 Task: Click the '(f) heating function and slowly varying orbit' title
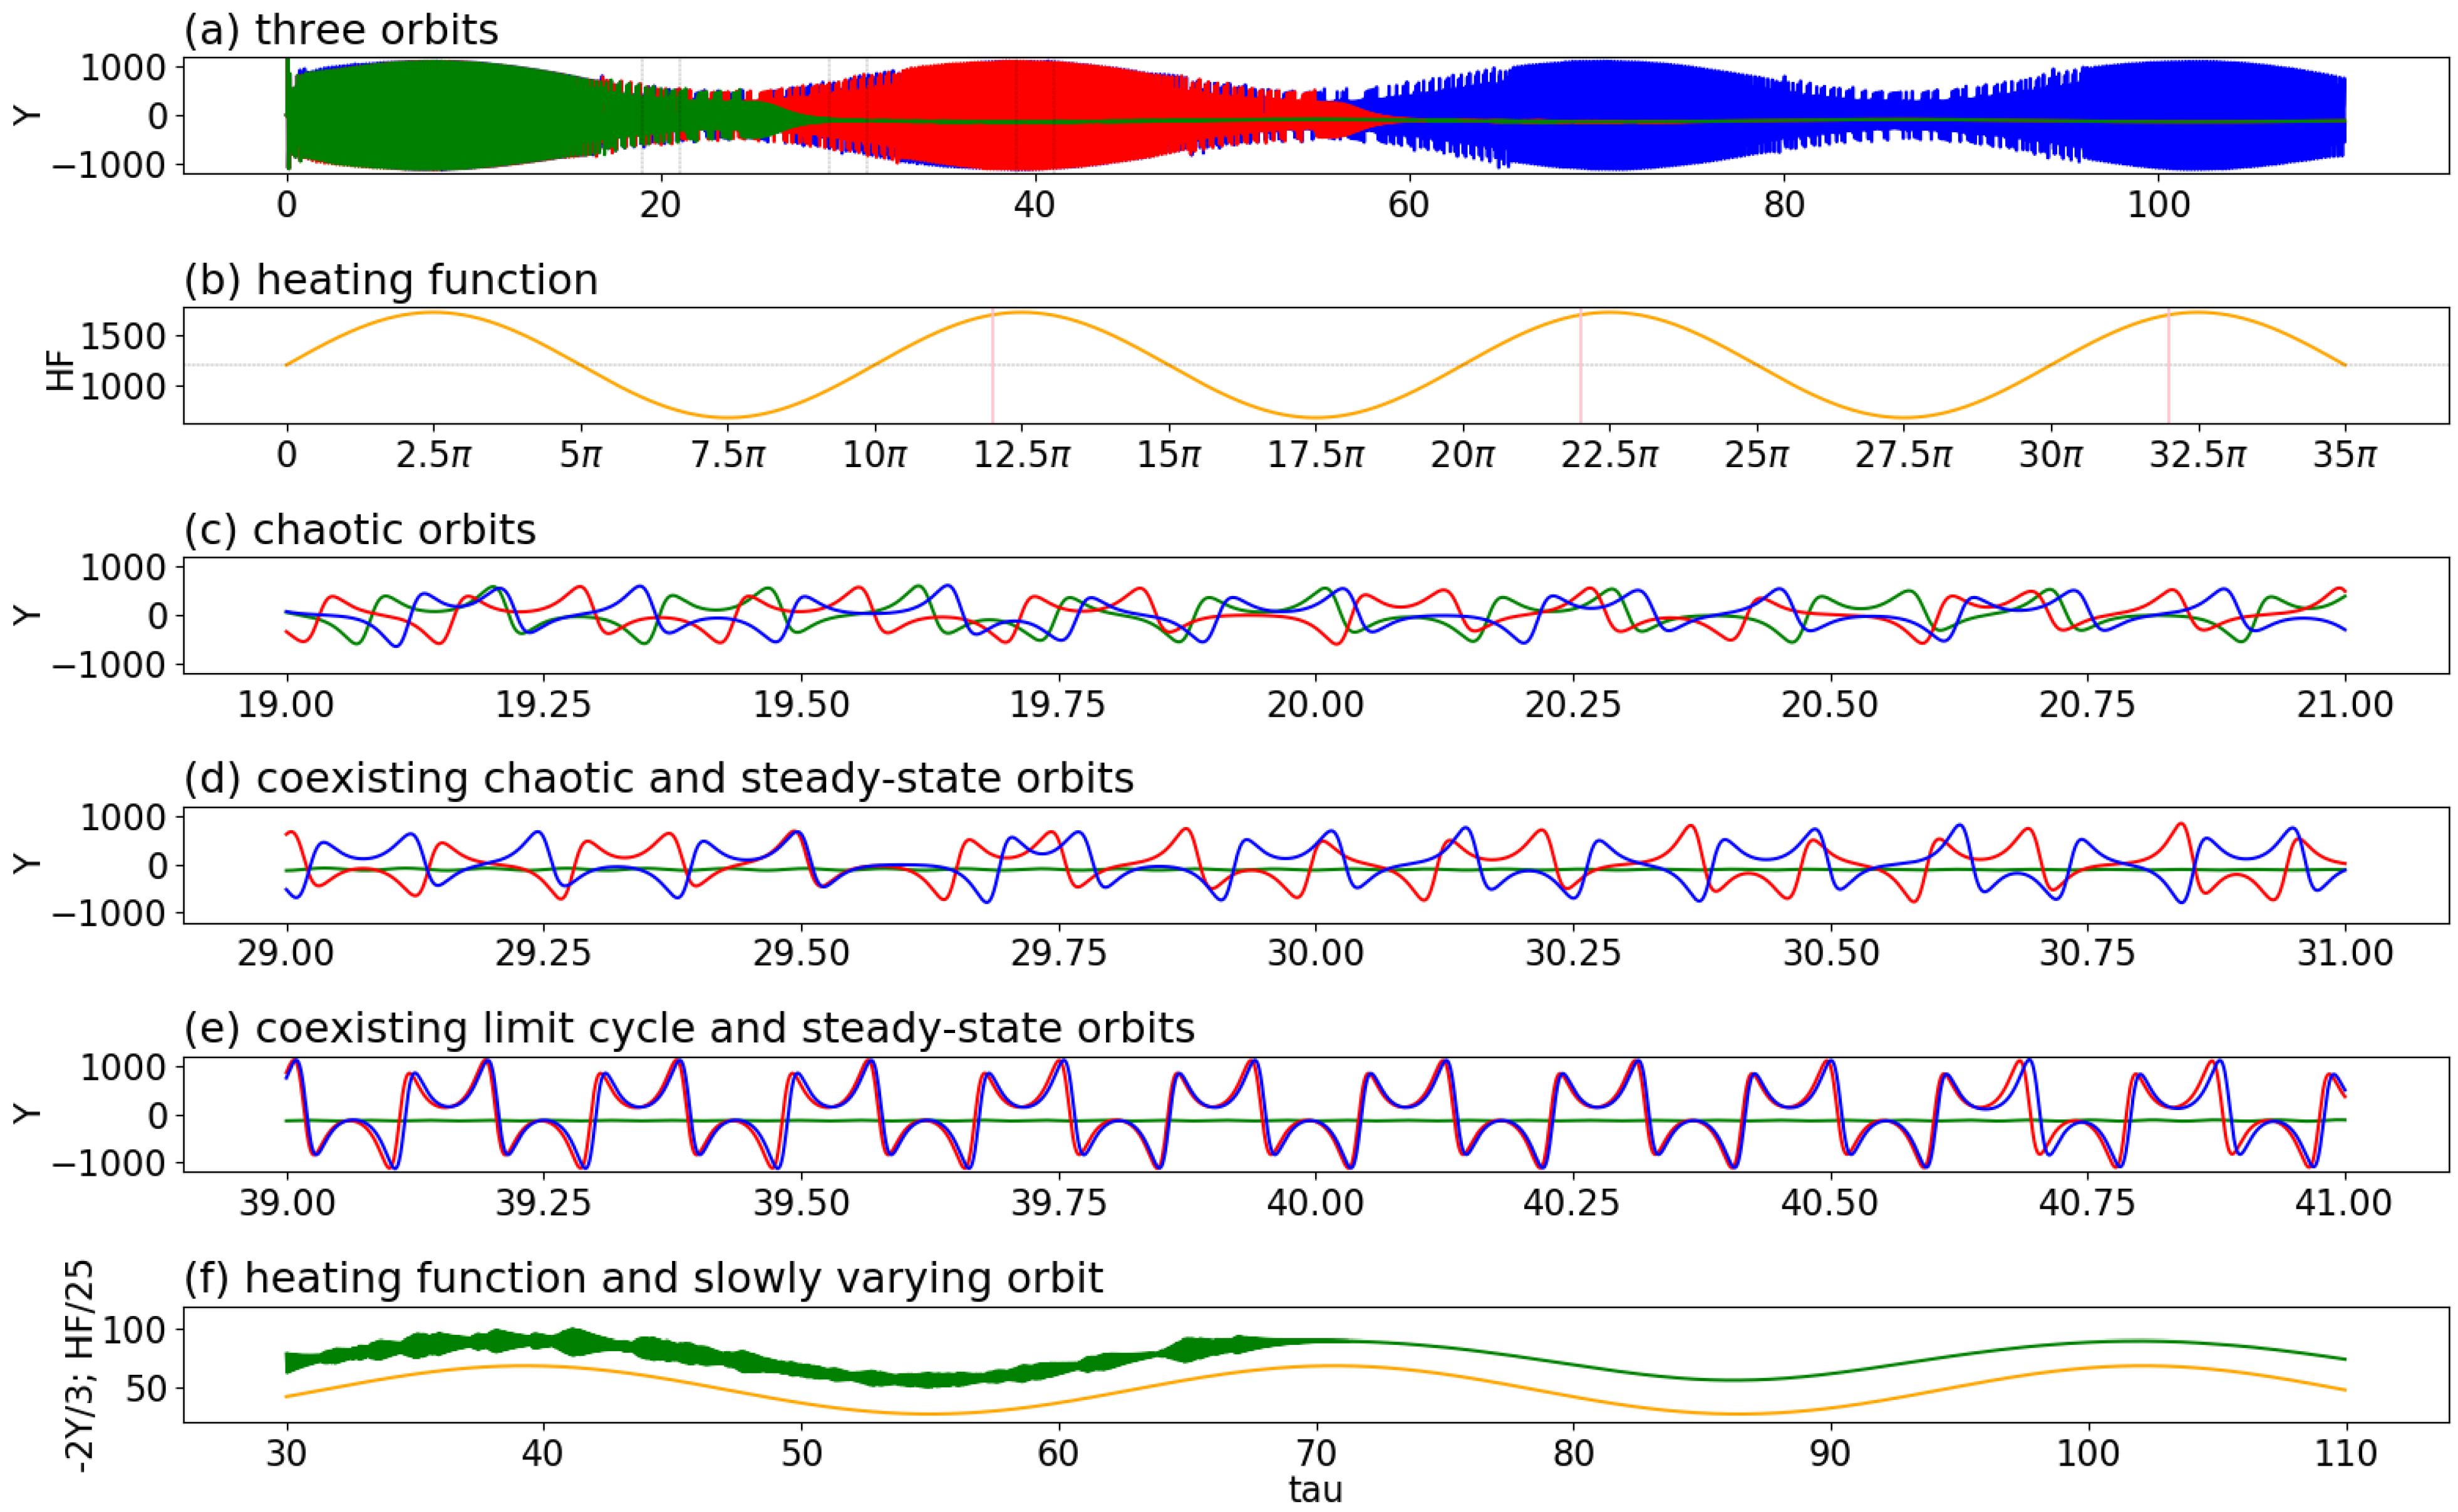[643, 1278]
